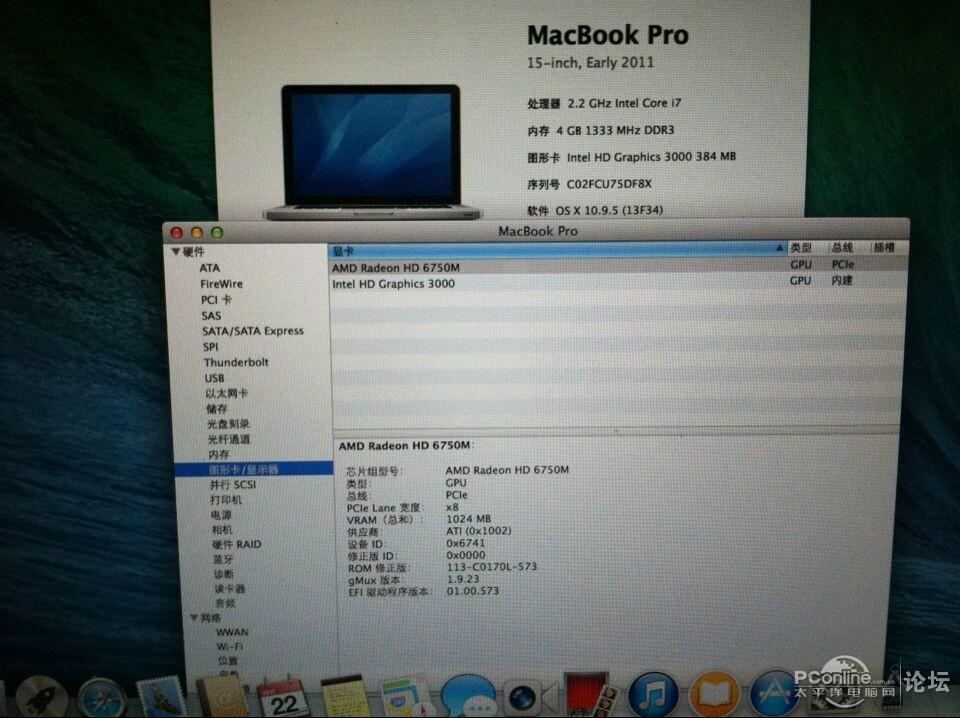Select 相机 in the sidebar
Image resolution: width=960 pixels, height=718 pixels.
click(222, 529)
